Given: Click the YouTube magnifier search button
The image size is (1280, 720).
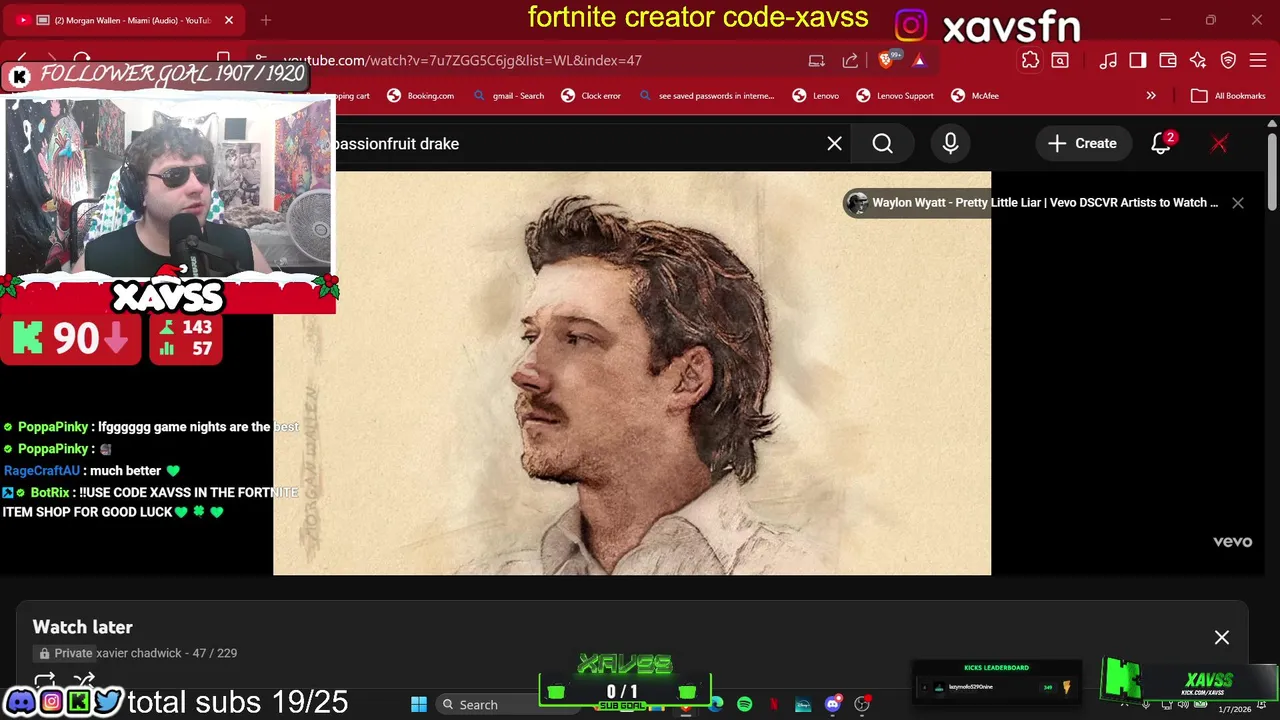Looking at the screenshot, I should (882, 144).
